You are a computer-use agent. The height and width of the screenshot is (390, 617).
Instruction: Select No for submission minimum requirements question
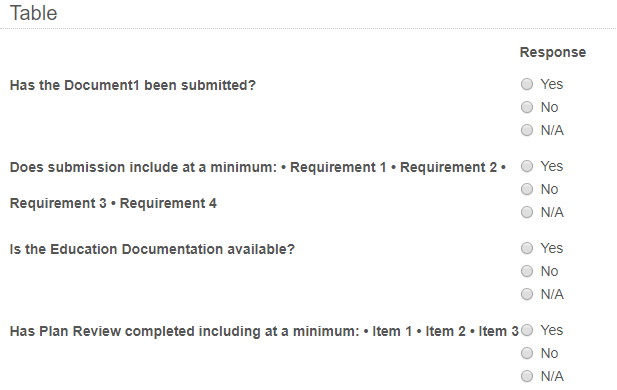(527, 189)
